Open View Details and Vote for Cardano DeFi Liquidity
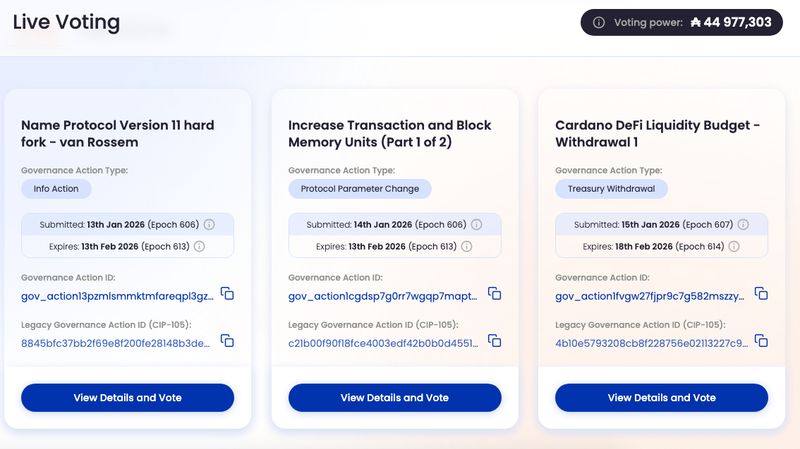Viewport: 800px width, 449px height. [662, 397]
